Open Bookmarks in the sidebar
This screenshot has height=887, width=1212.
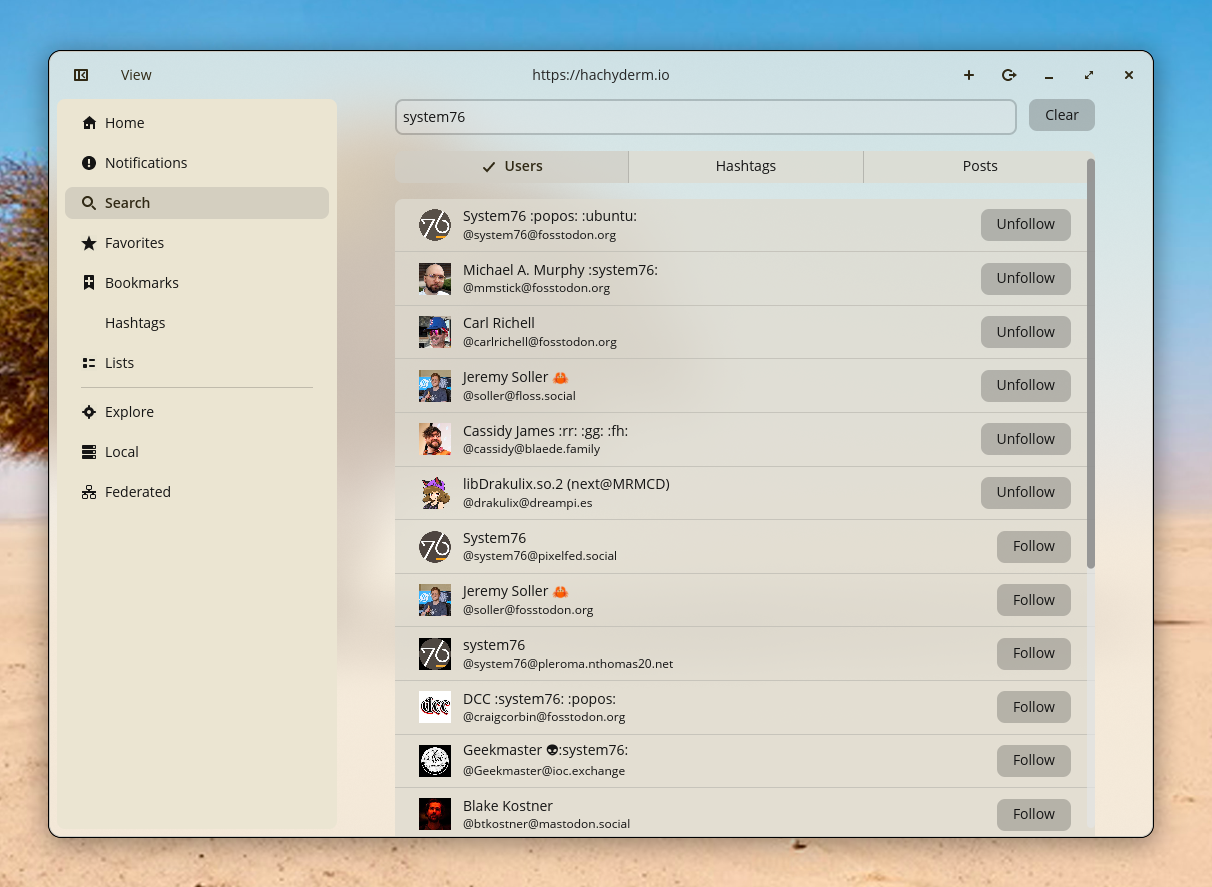[197, 283]
